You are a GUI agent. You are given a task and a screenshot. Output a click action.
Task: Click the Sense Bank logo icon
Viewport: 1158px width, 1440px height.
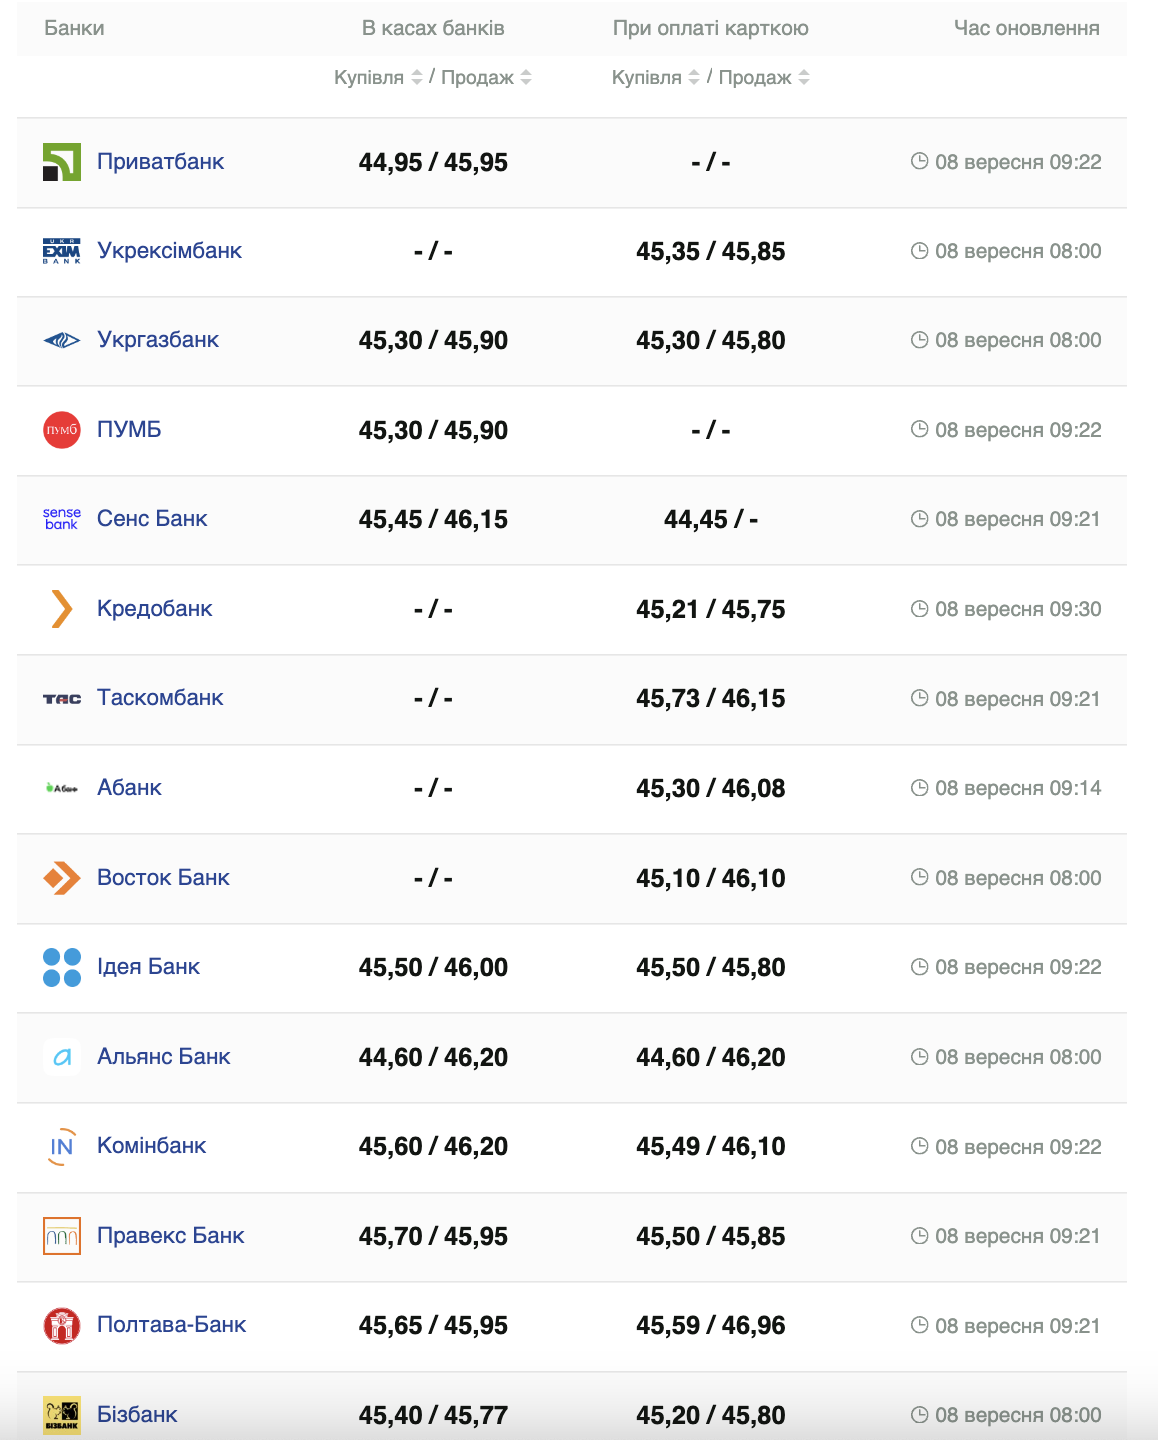coord(62,519)
